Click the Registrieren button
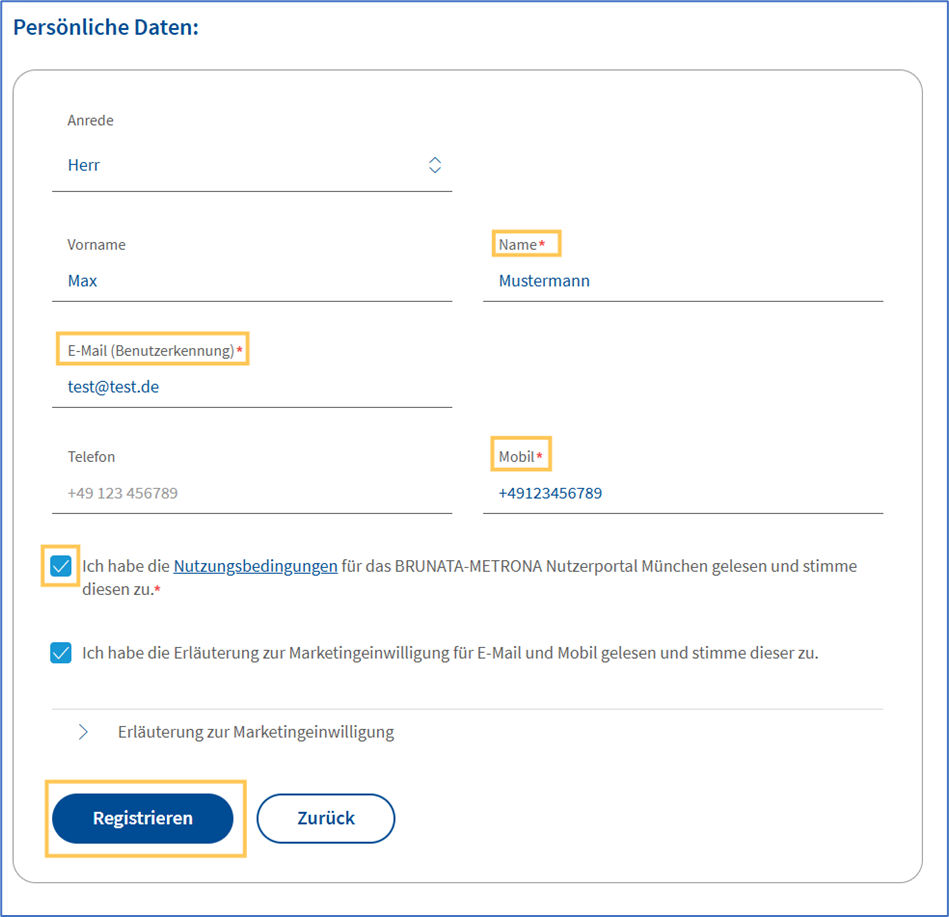 [143, 818]
